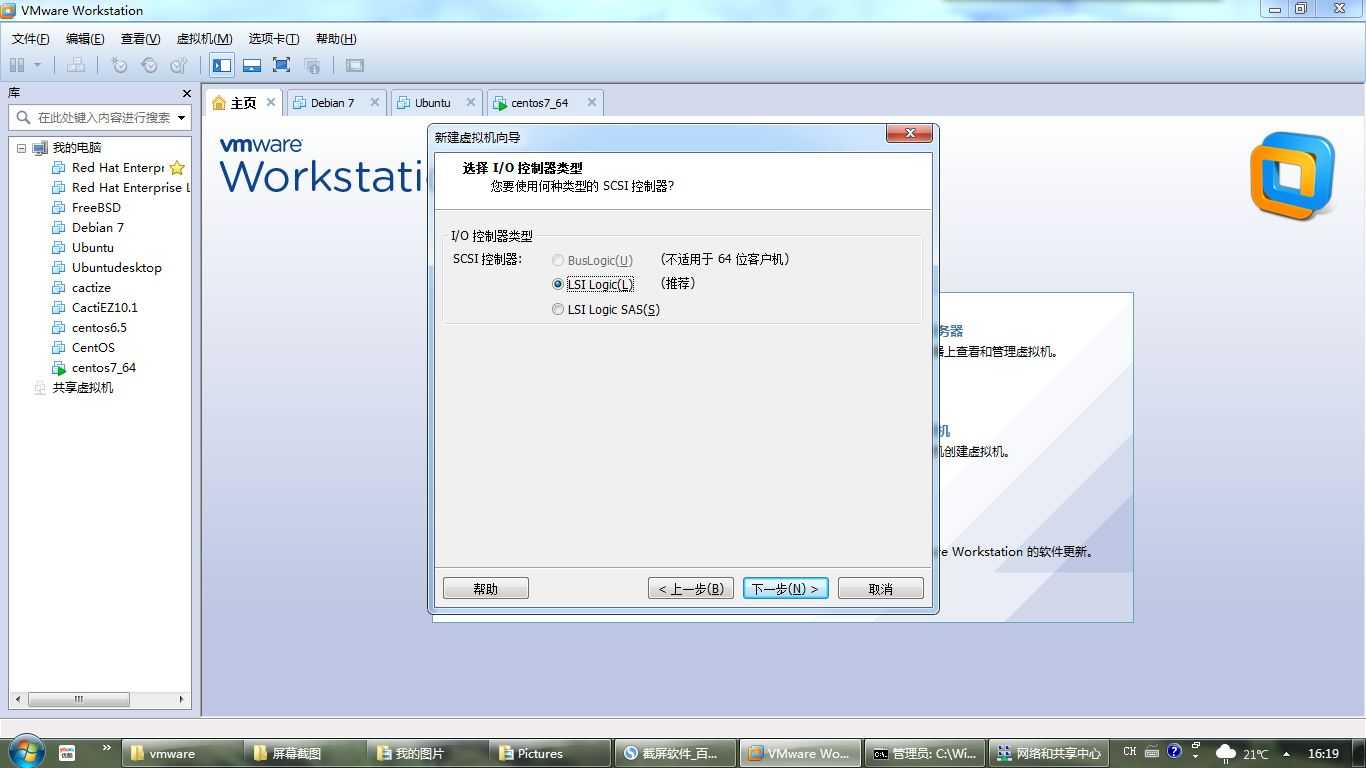
Task: Open the library search filter dropdown
Action: click(181, 117)
